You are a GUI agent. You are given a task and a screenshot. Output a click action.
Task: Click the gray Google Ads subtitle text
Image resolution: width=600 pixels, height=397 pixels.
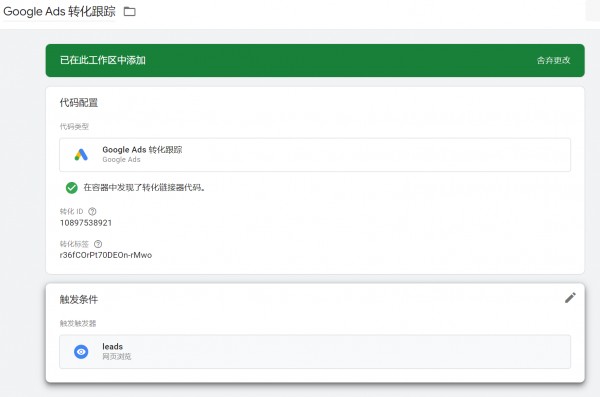(x=121, y=160)
